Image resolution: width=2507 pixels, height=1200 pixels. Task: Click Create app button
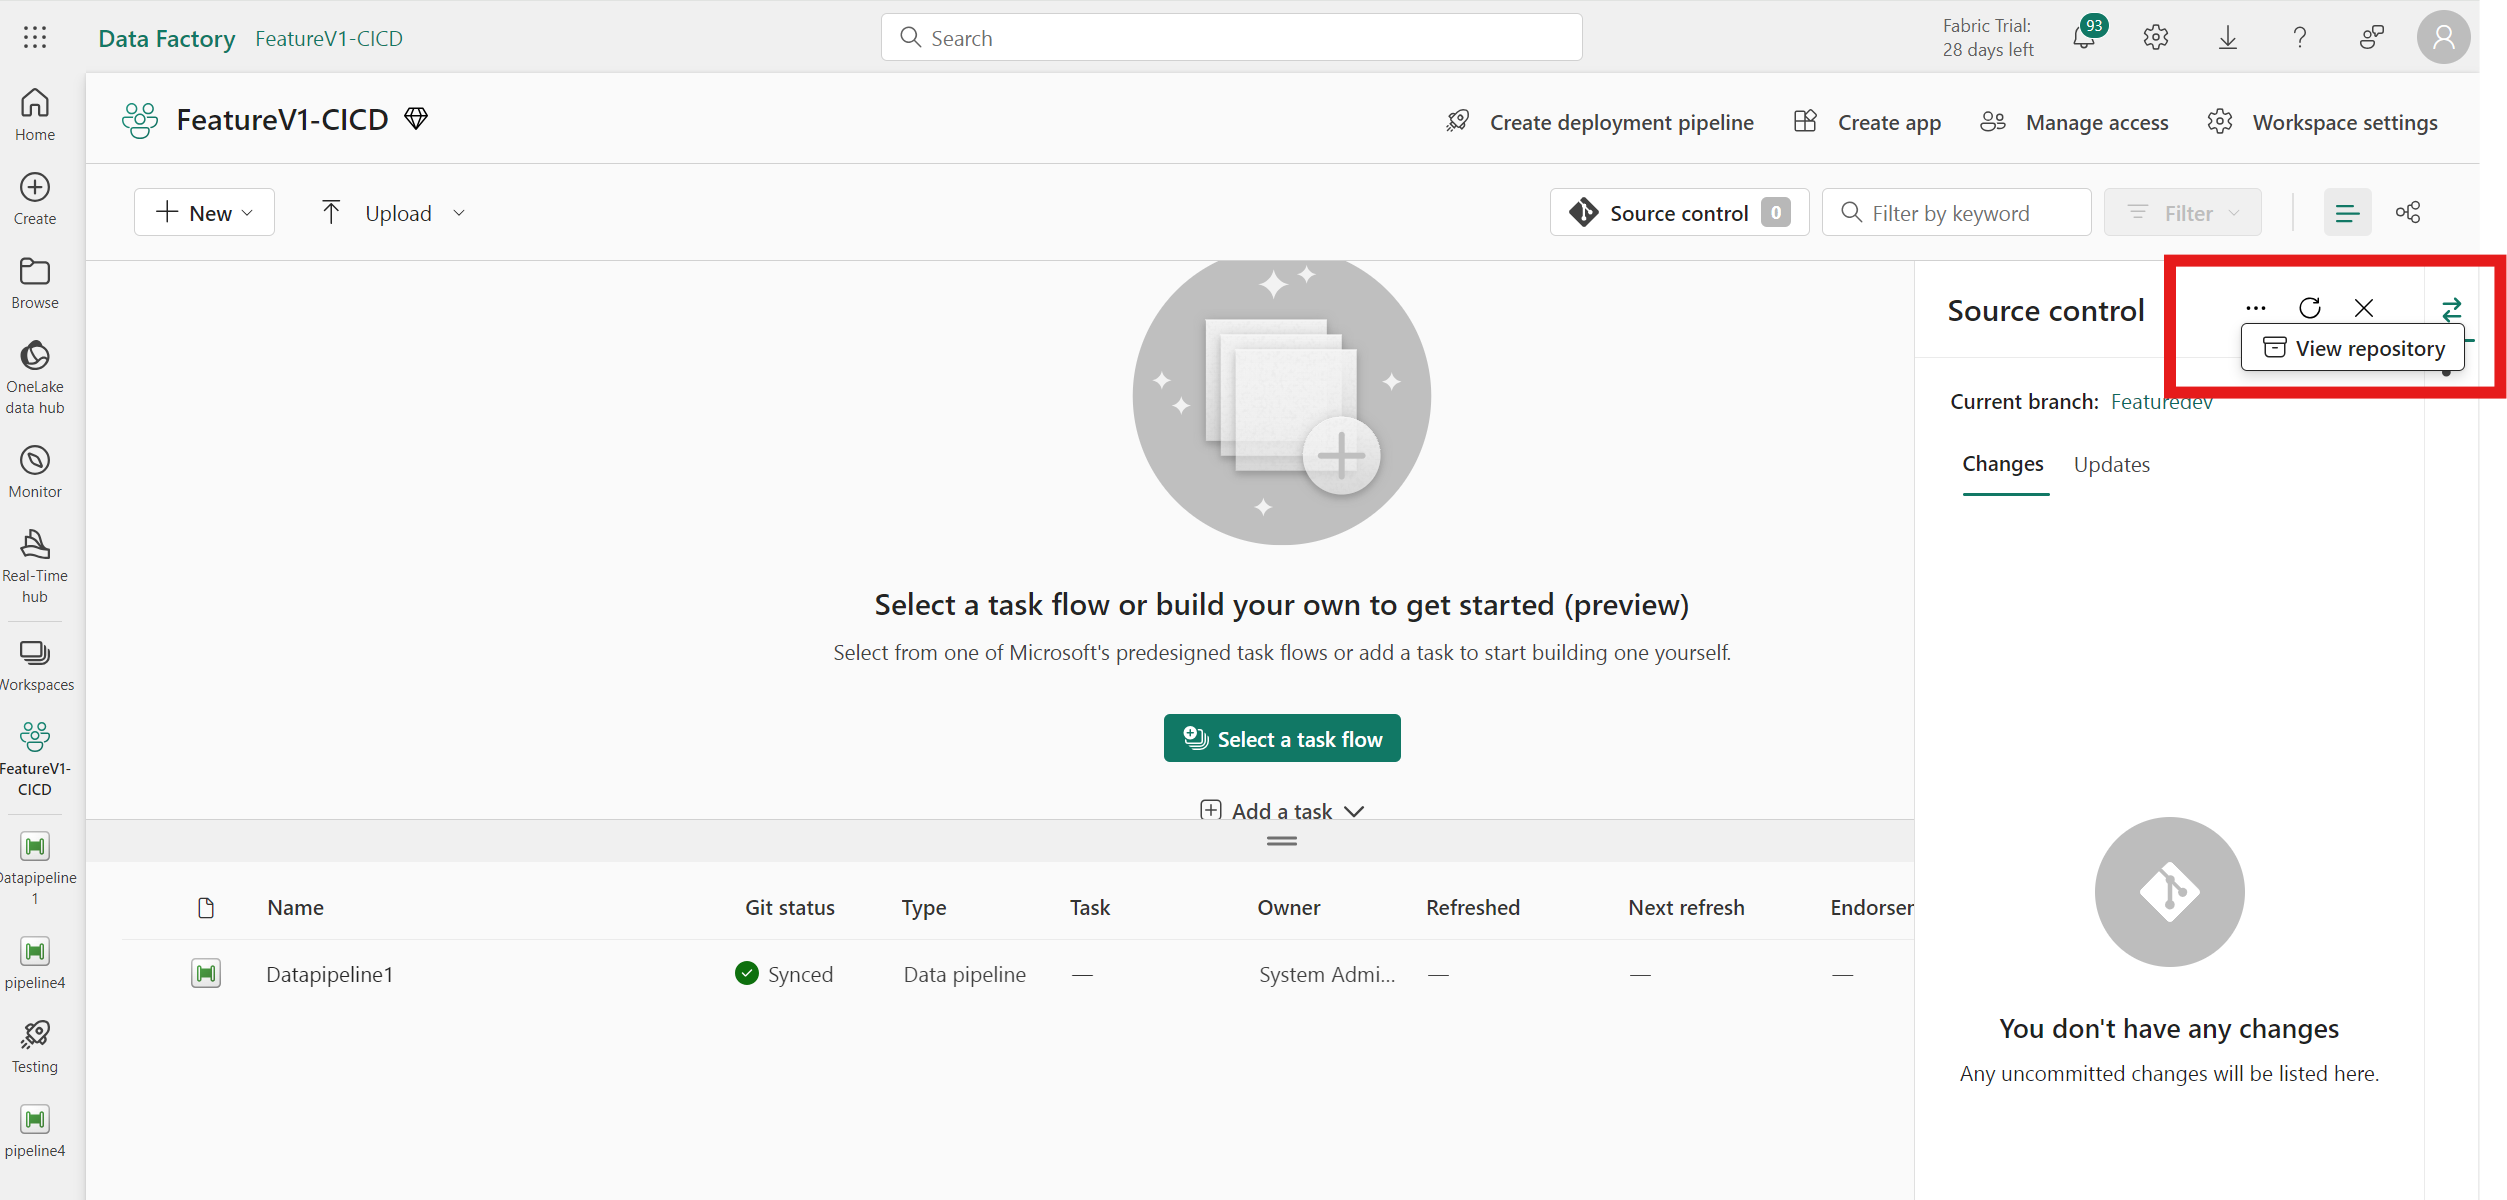1867,122
